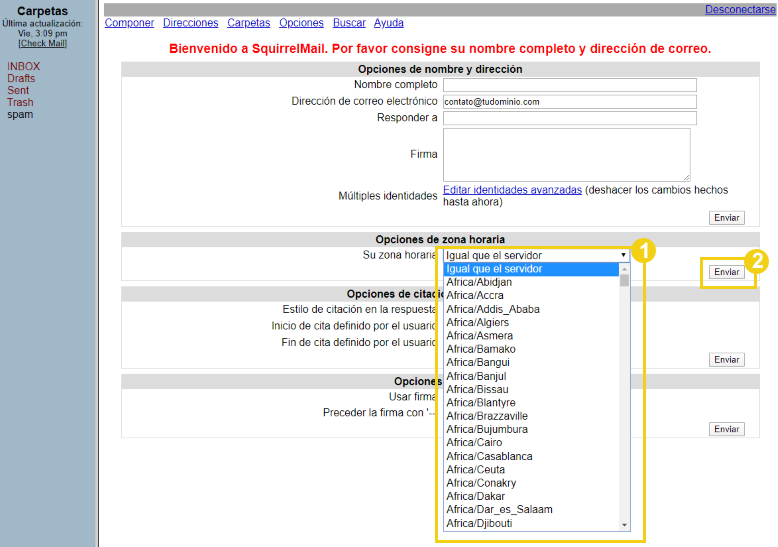Open Ayuda help link
Image resolution: width=778 pixels, height=547 pixels.
(x=389, y=23)
